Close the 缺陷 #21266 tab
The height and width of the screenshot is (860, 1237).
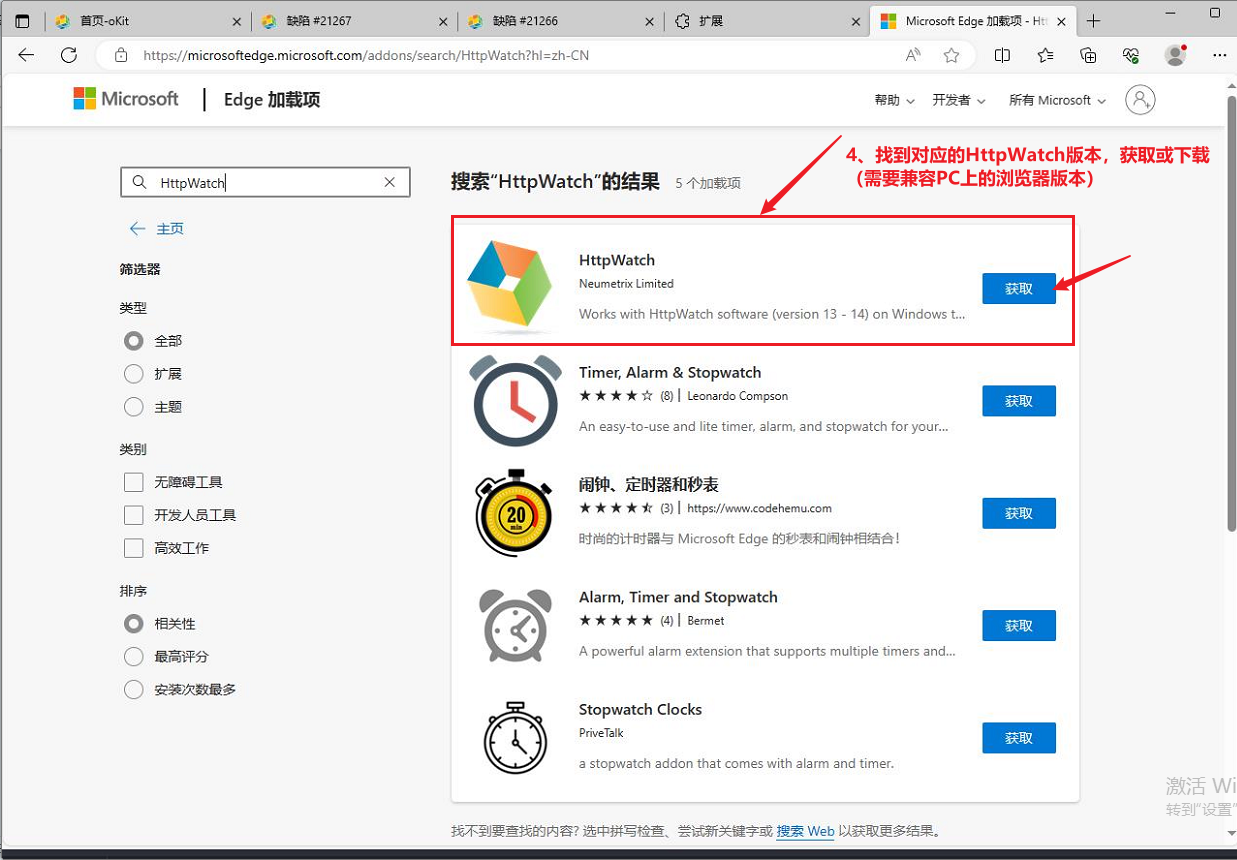point(650,21)
